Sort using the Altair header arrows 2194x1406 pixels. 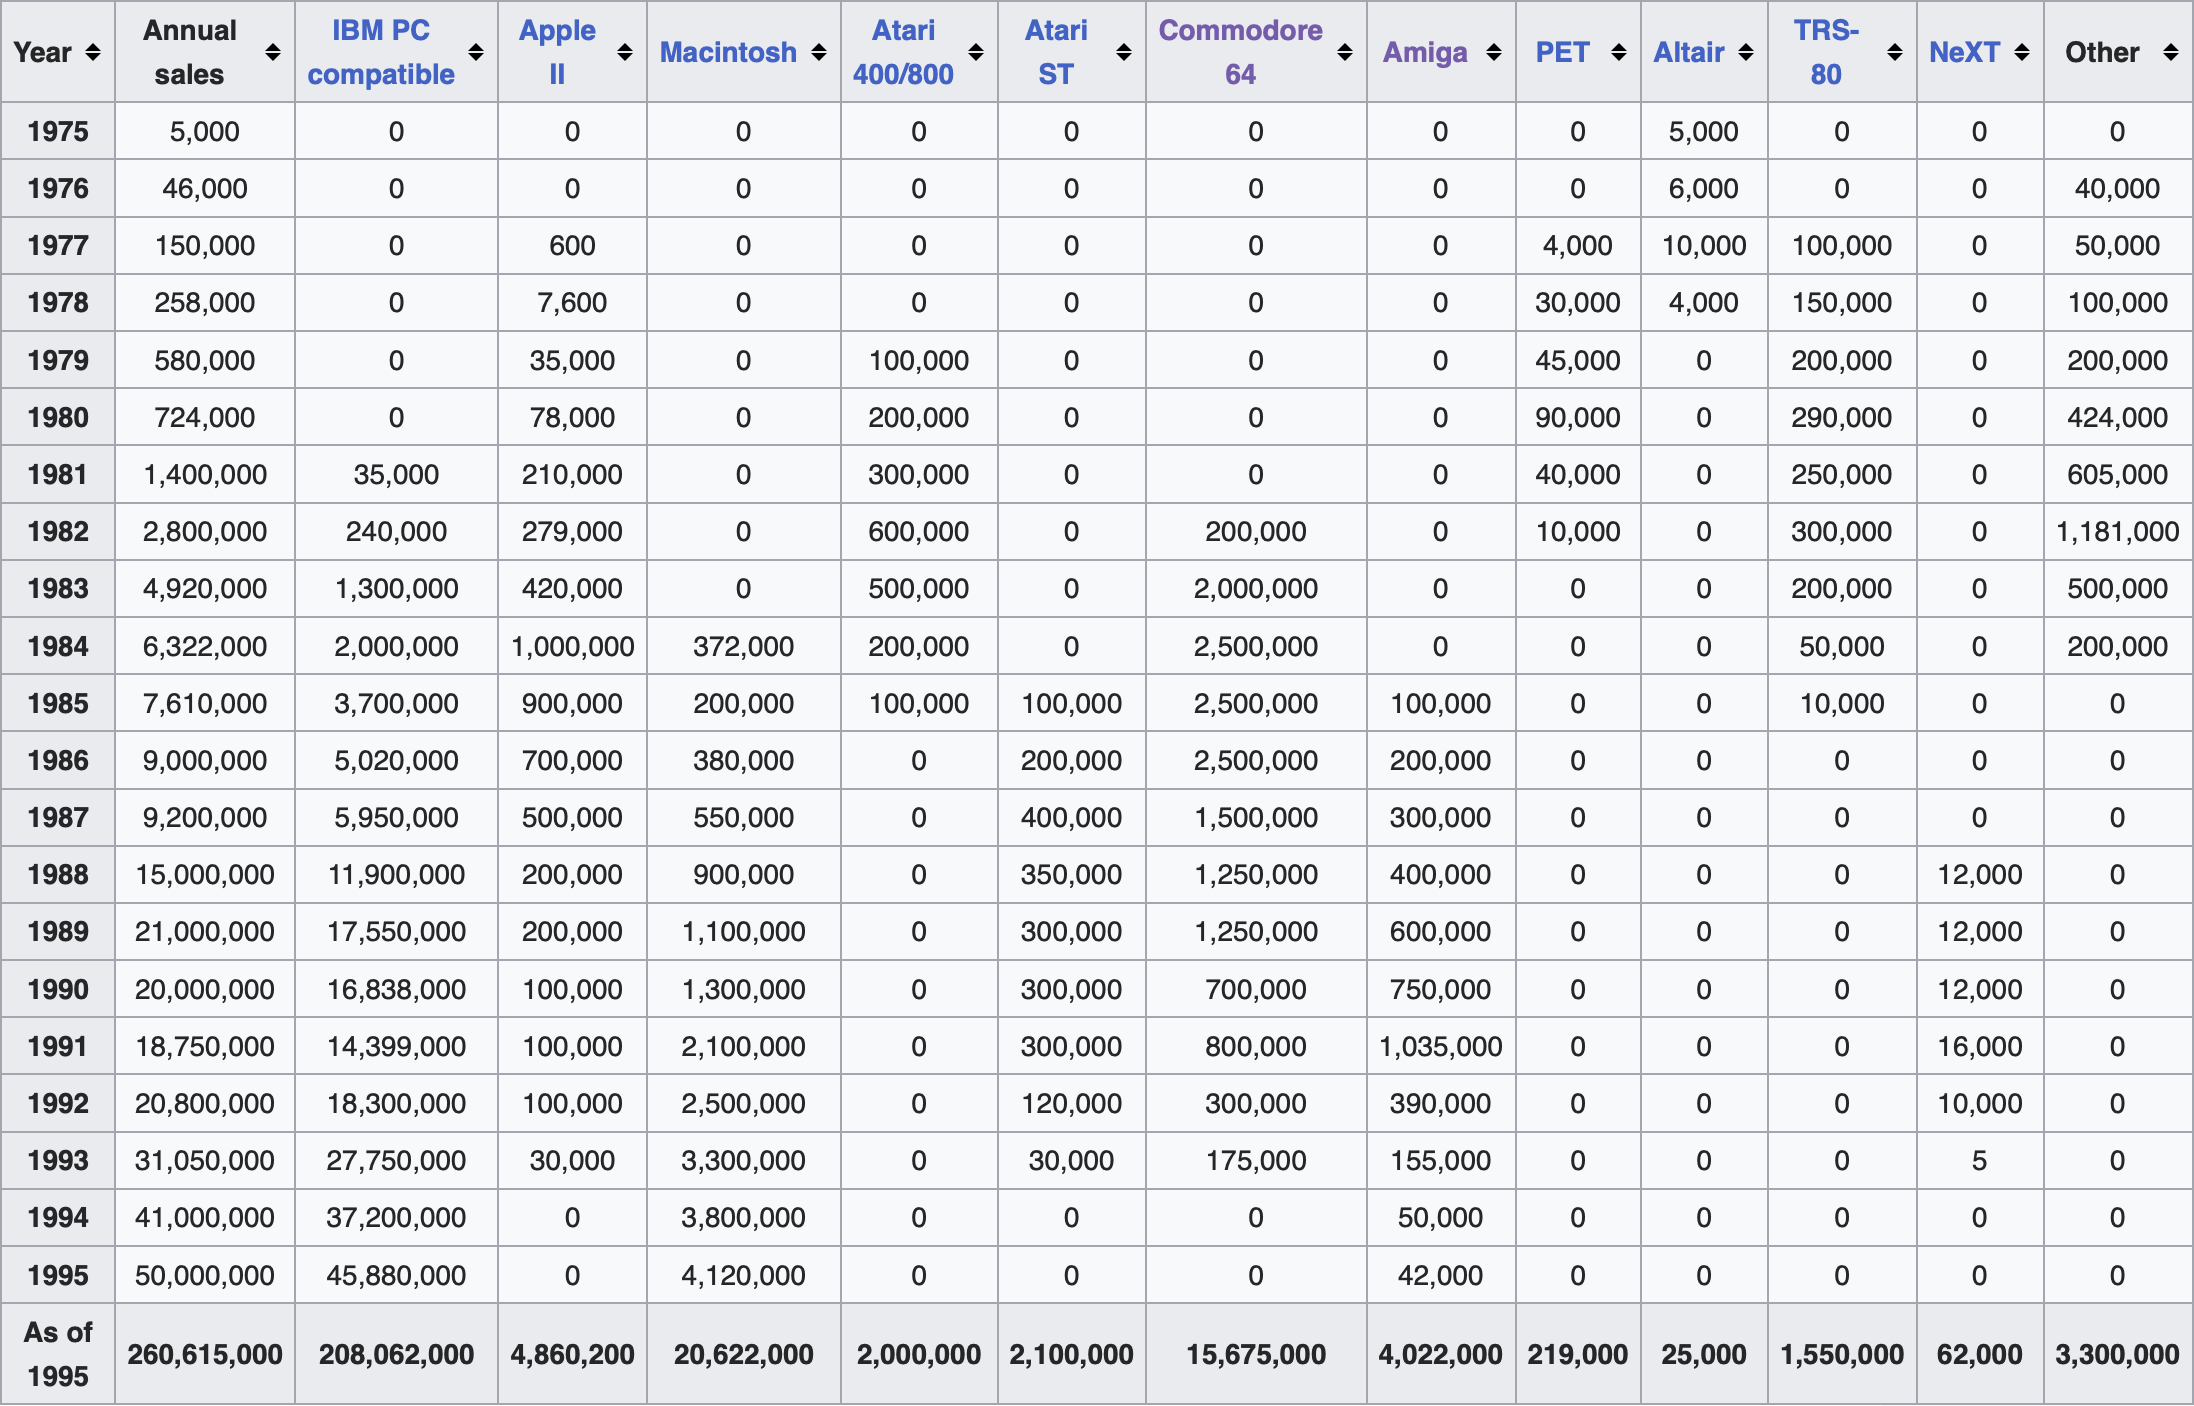(1746, 52)
